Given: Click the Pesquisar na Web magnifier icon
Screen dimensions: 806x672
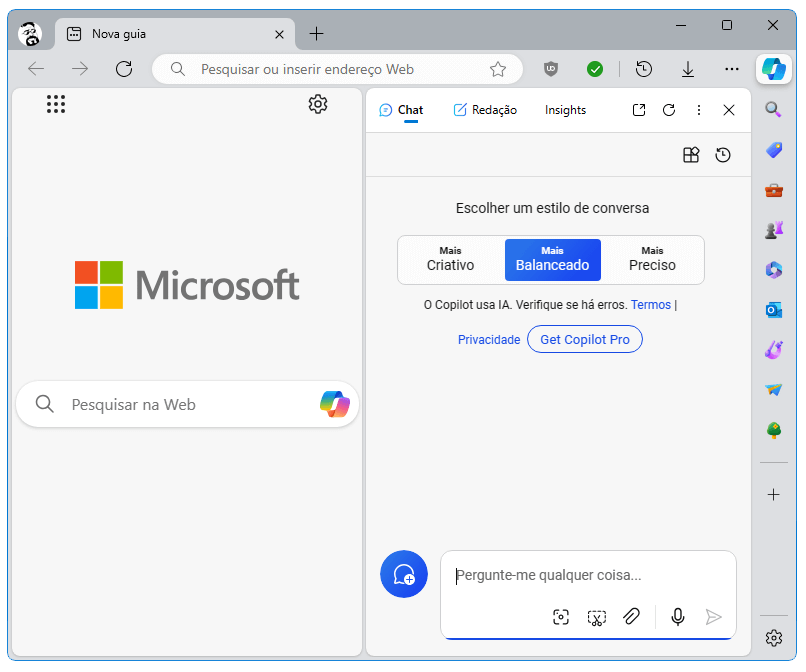Looking at the screenshot, I should click(x=45, y=404).
